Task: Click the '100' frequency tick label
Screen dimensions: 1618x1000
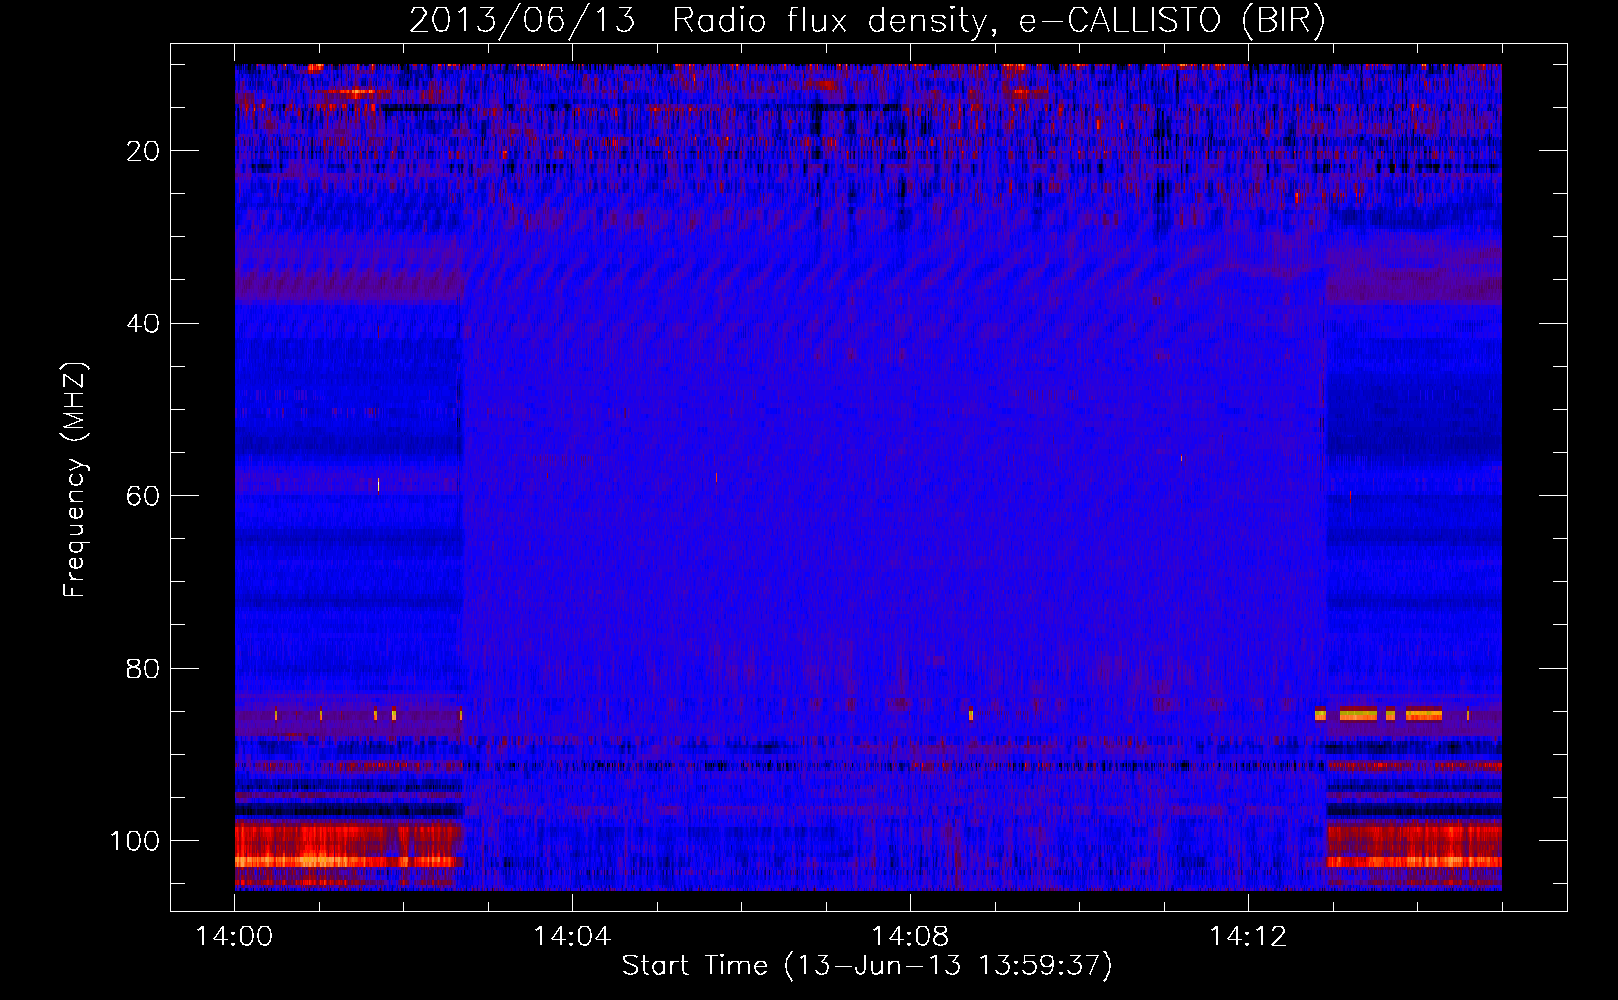Action: click(135, 841)
